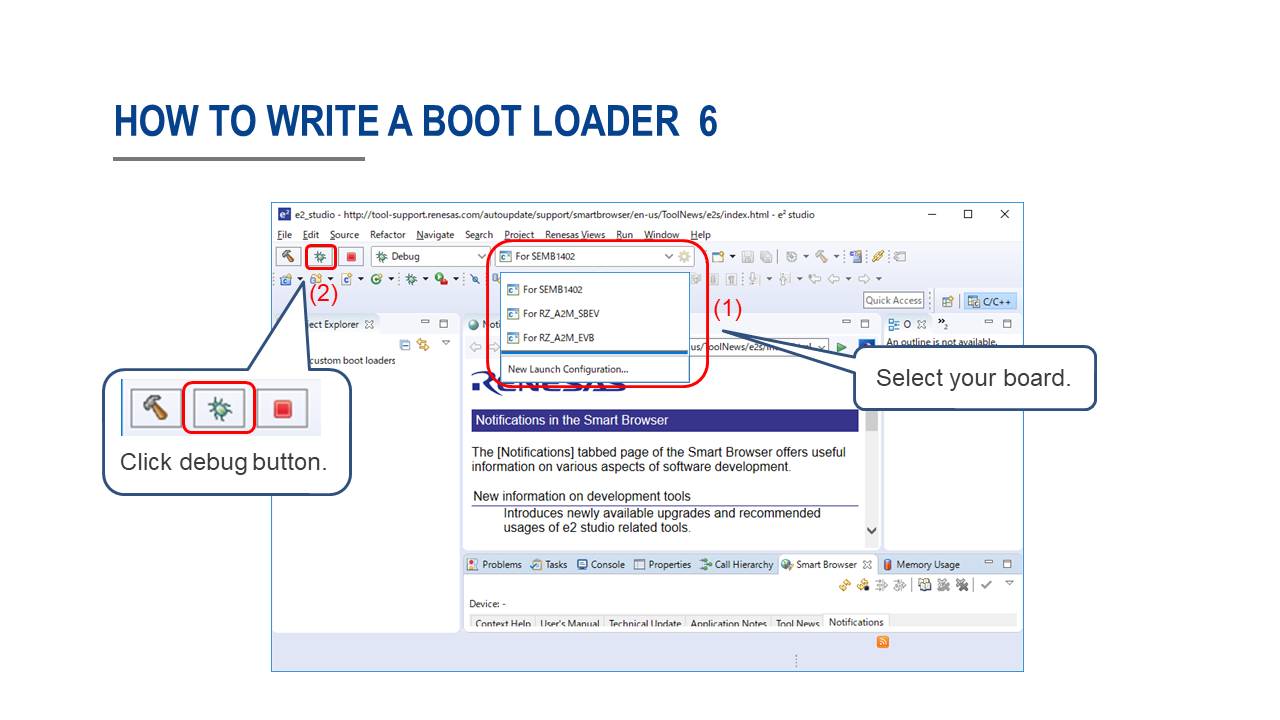Click the Save All icon in the toolbar

(766, 257)
